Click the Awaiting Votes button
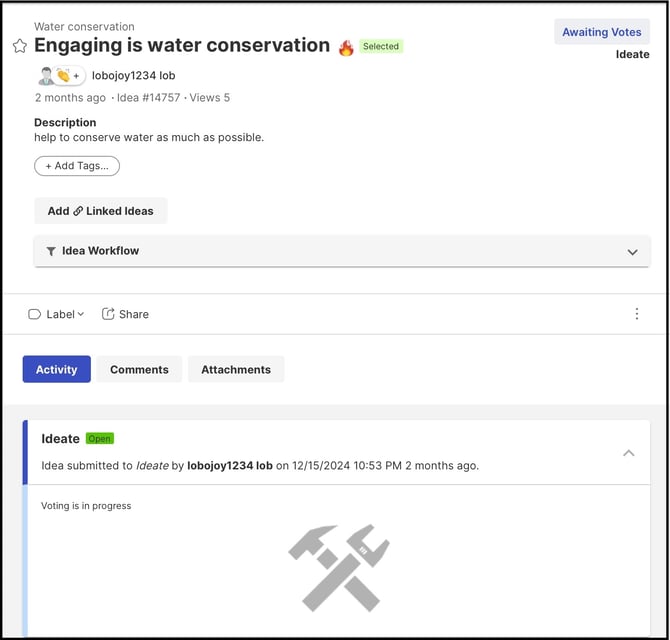 coord(601,32)
